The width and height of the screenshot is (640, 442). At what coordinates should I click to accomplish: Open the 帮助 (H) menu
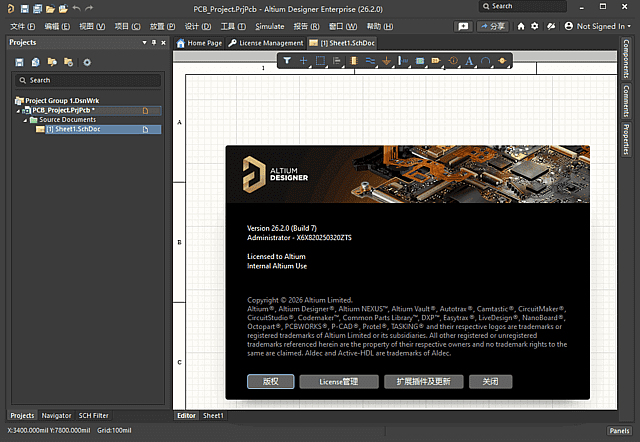380,27
